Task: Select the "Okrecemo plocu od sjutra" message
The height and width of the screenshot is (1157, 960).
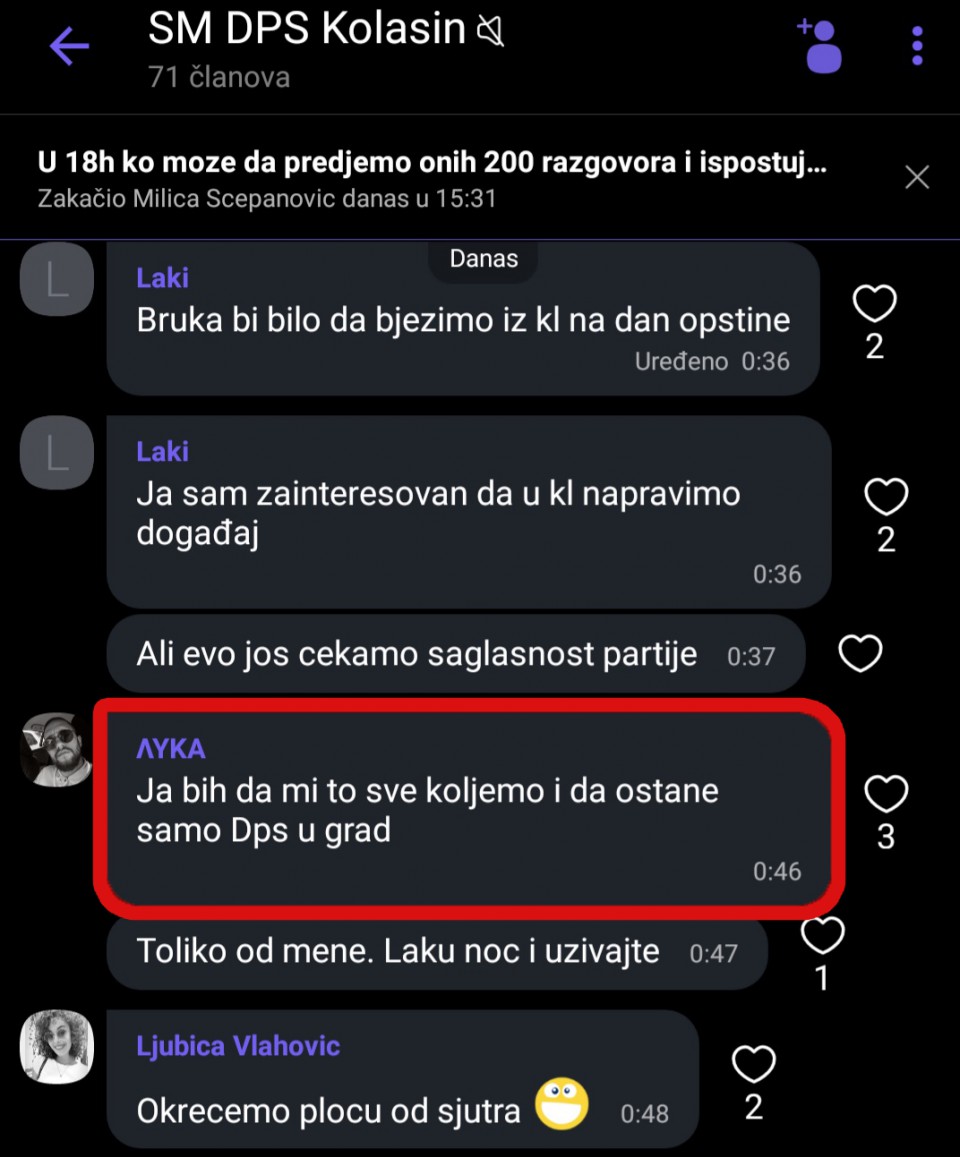Action: tap(328, 1111)
